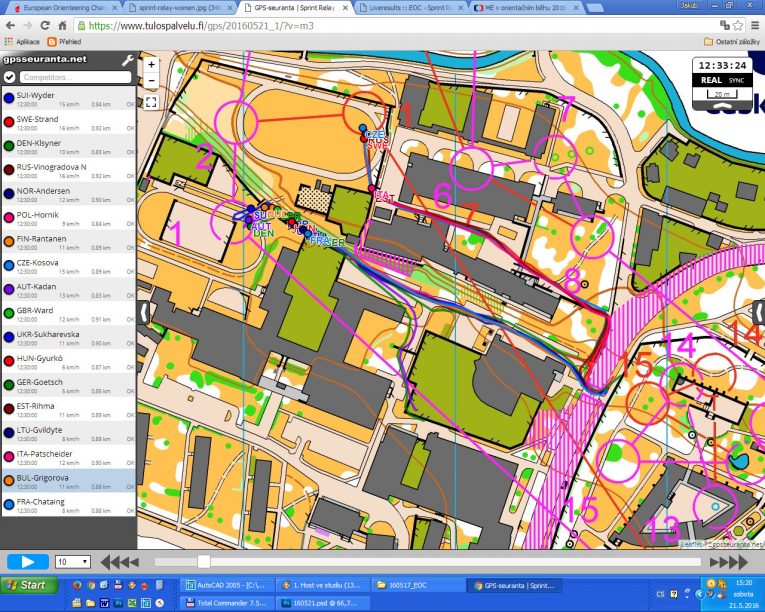This screenshot has height=612, width=765.
Task: Open the Chrome hamburger menu
Action: 755,25
